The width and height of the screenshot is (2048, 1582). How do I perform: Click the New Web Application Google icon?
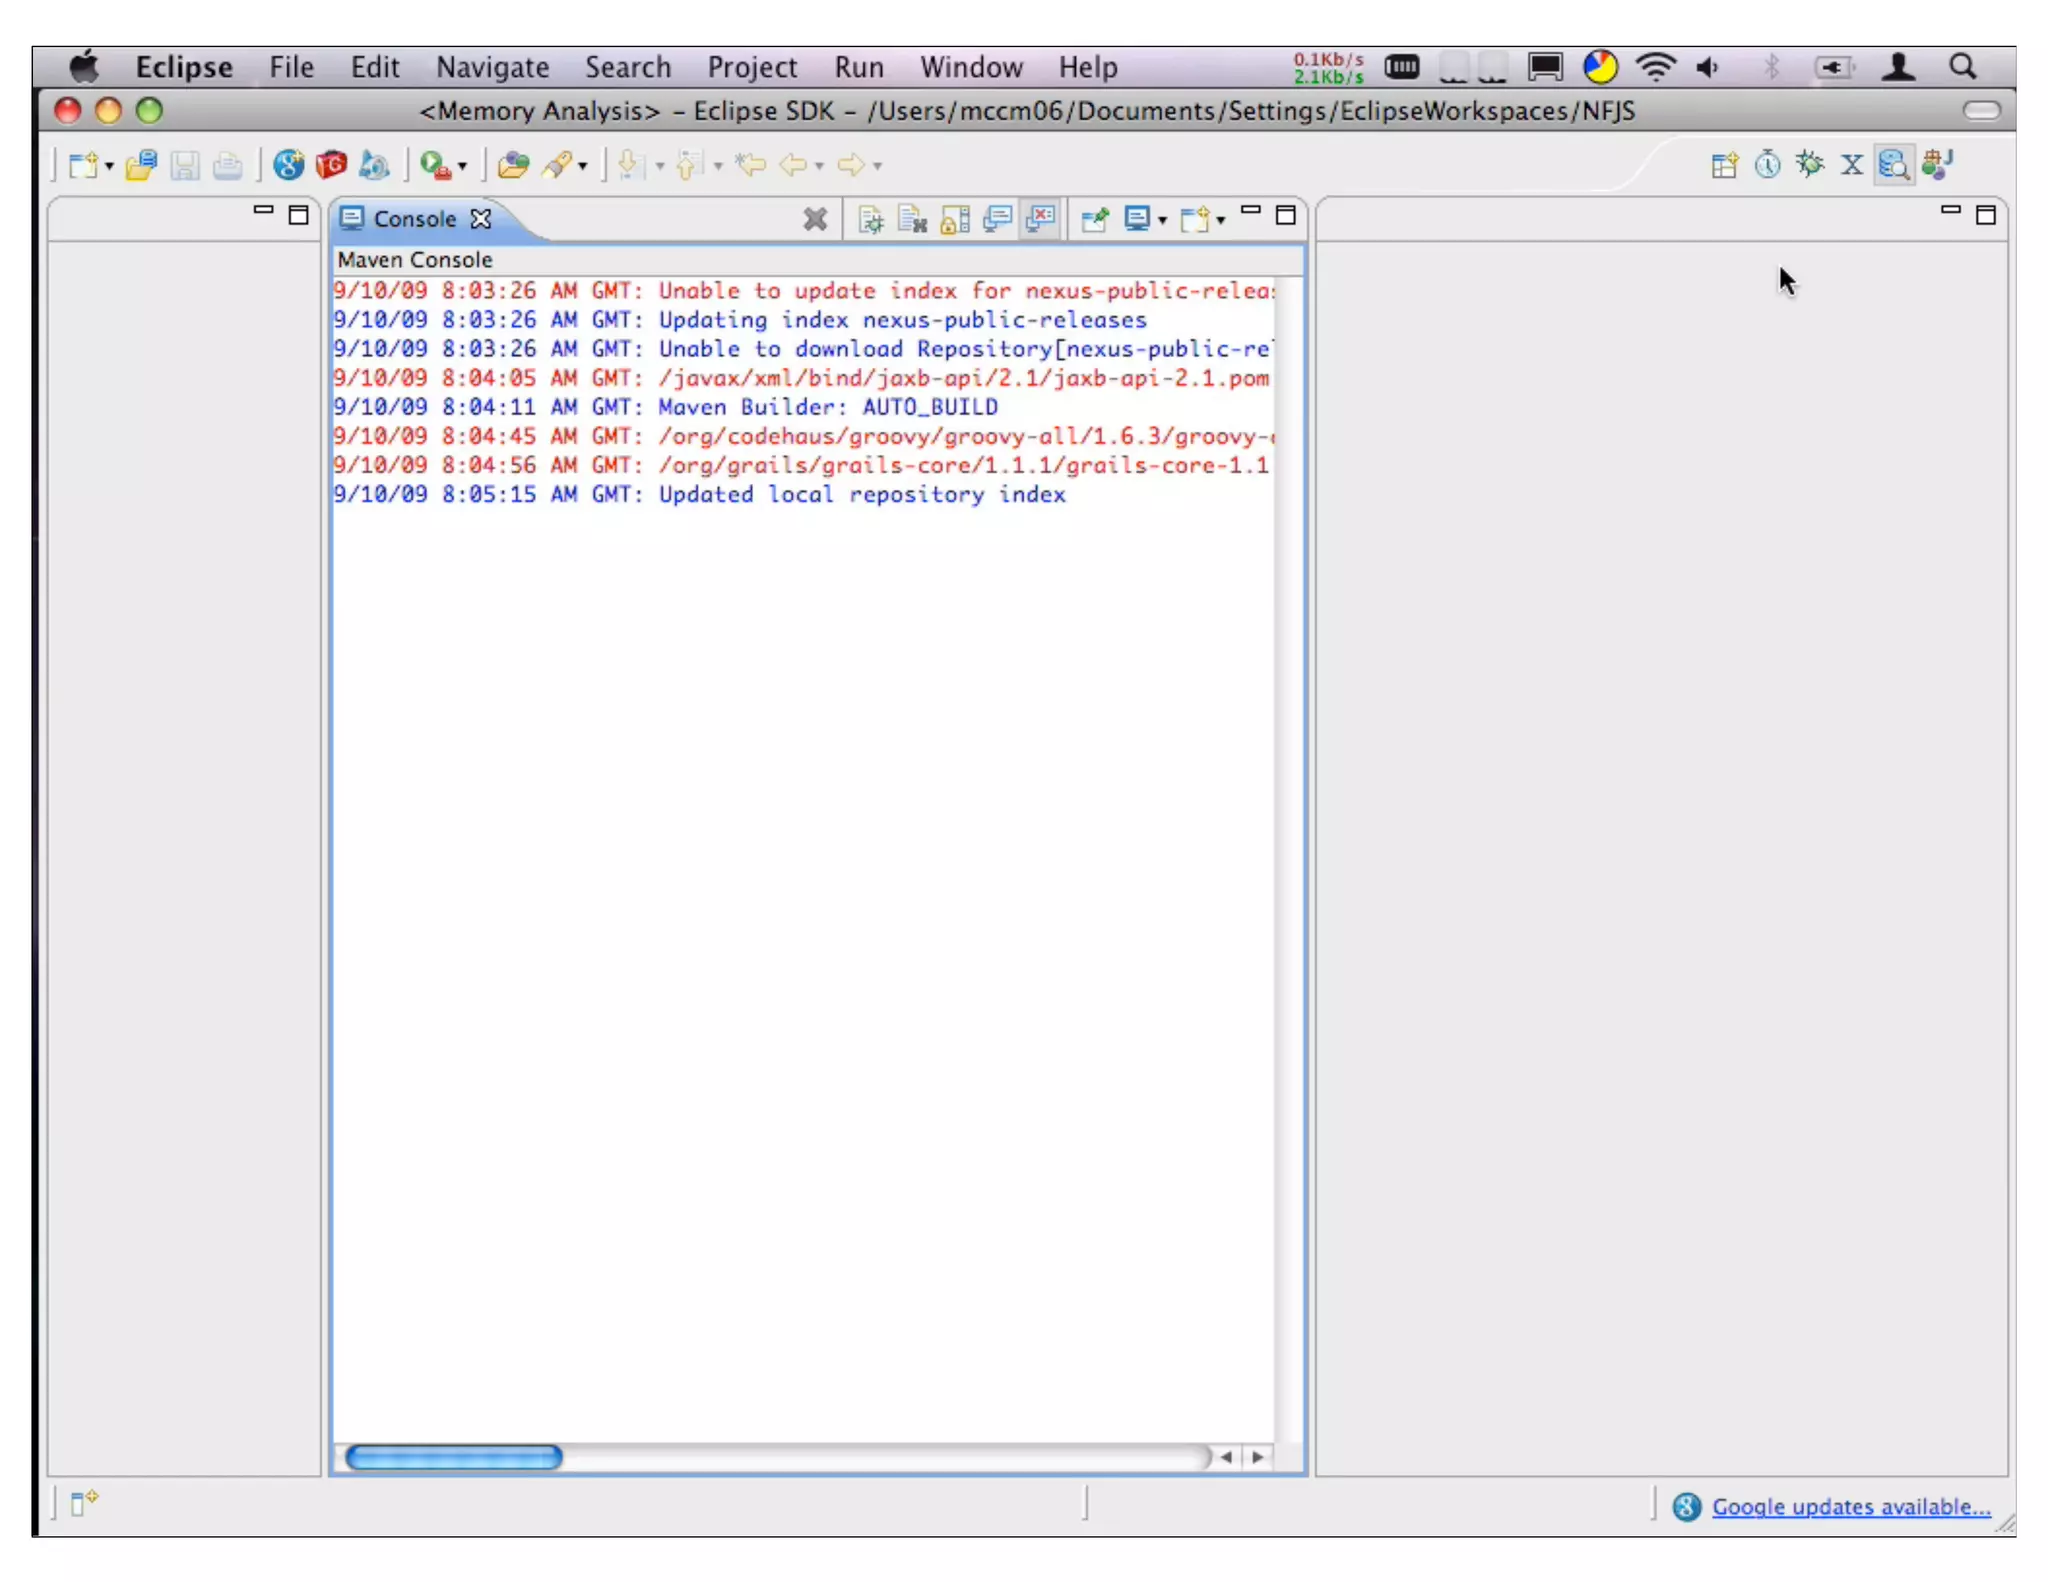coord(288,165)
